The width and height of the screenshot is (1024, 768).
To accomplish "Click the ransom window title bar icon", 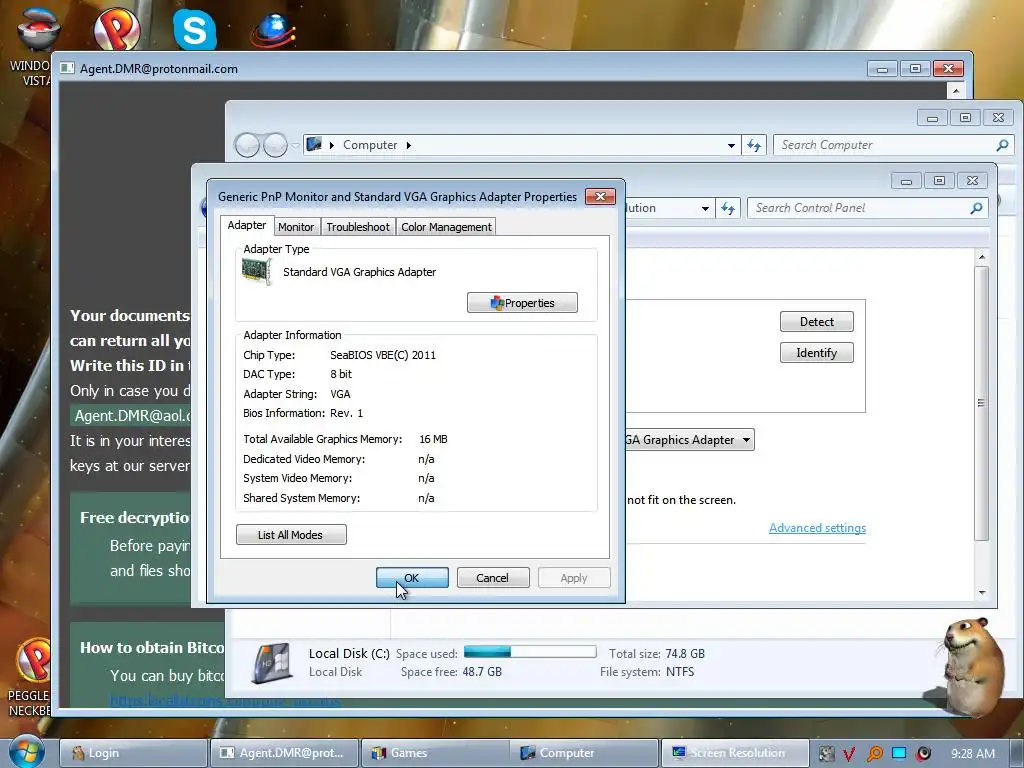I will 67,69.
